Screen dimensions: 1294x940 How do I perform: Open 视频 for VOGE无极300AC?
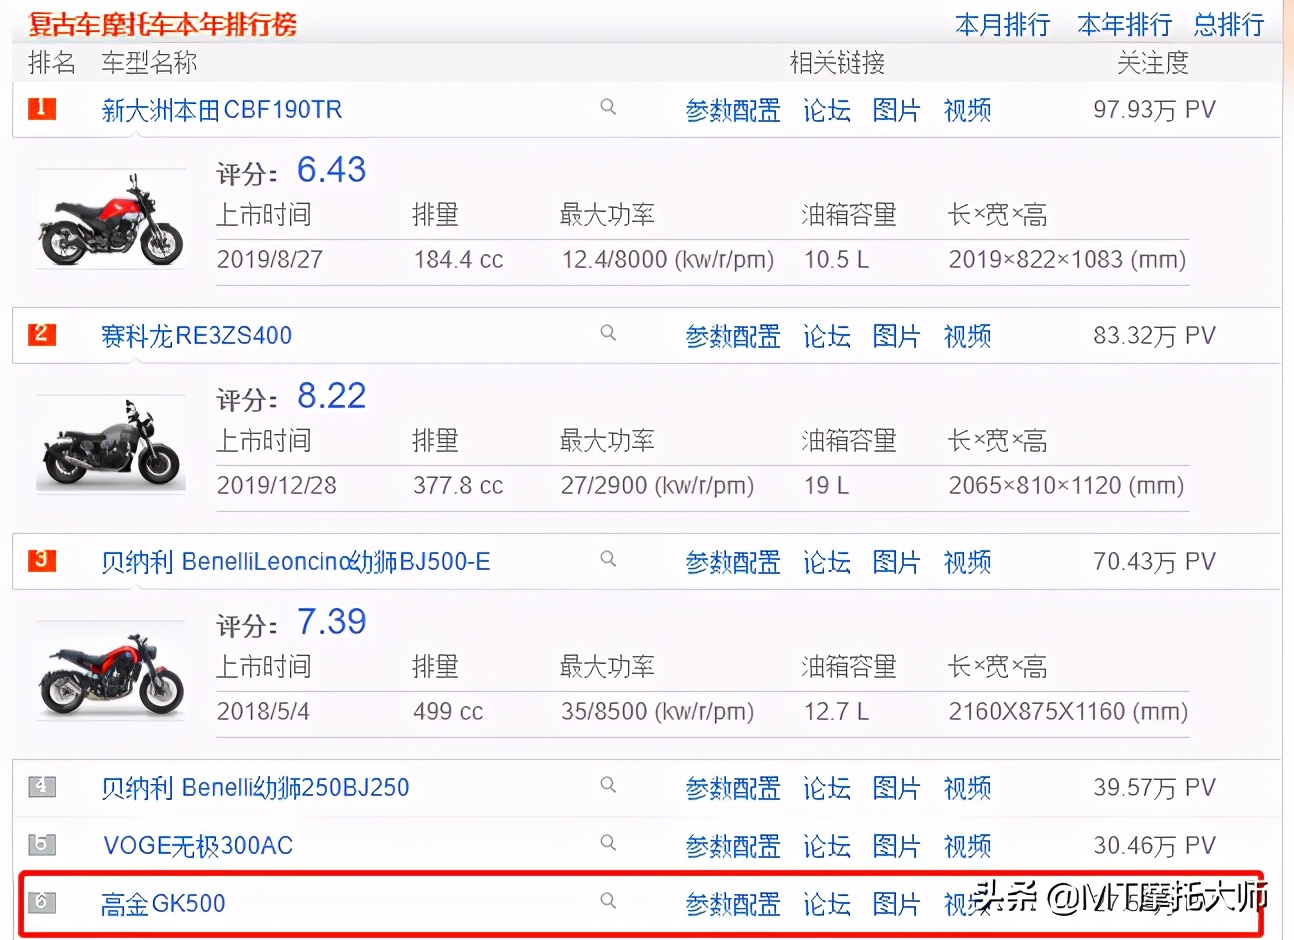966,845
